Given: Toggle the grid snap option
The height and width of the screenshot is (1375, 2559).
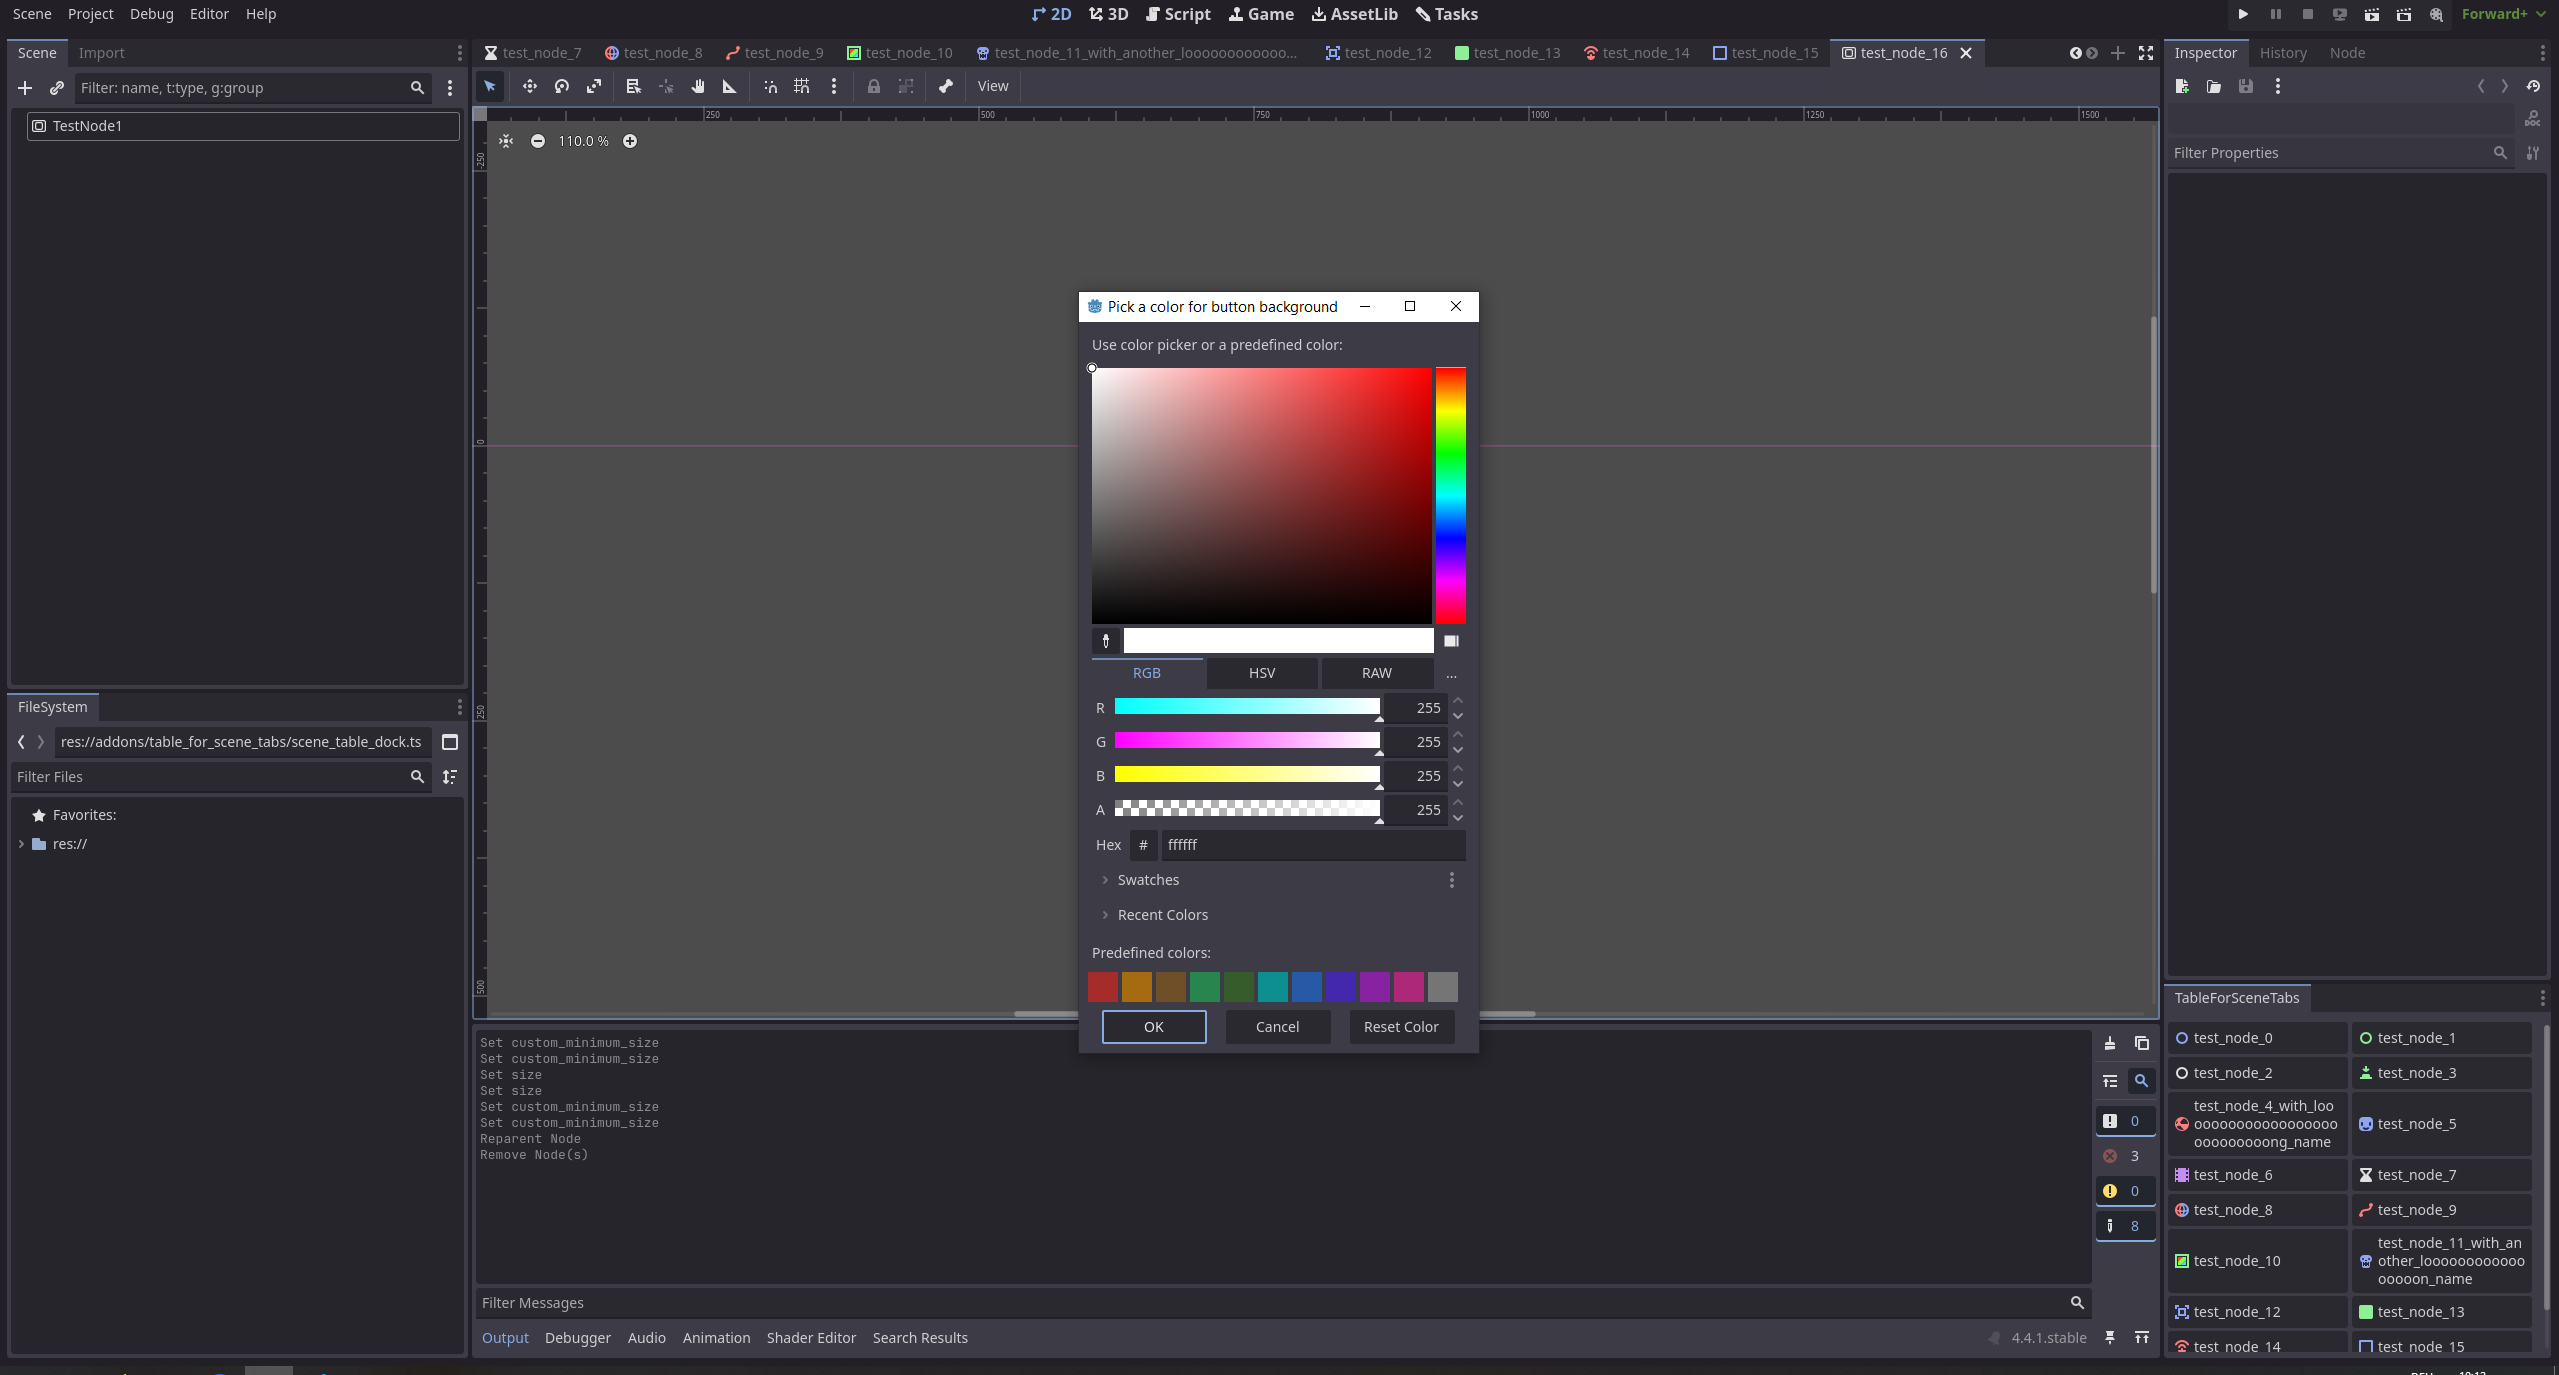Looking at the screenshot, I should click(801, 86).
